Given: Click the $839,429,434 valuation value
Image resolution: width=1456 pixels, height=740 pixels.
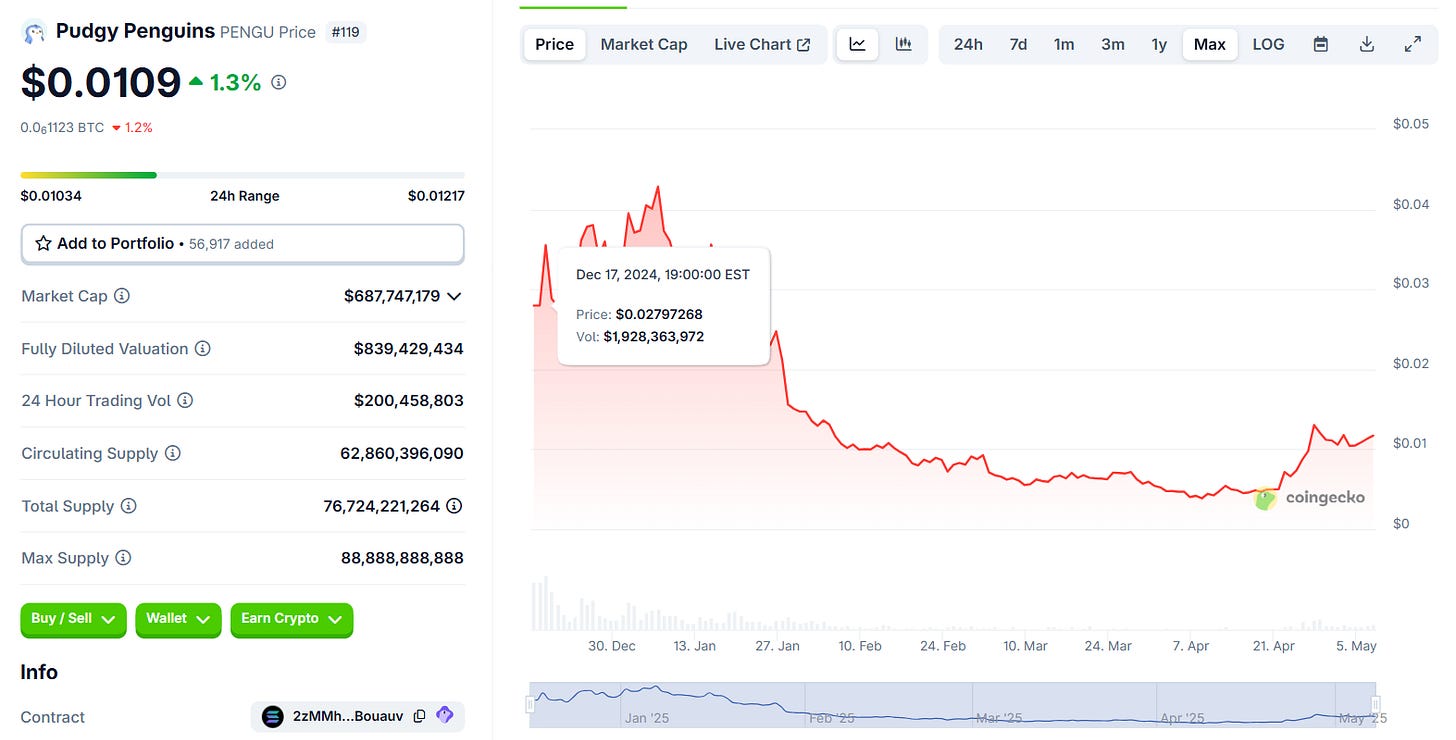Looking at the screenshot, I should point(408,348).
